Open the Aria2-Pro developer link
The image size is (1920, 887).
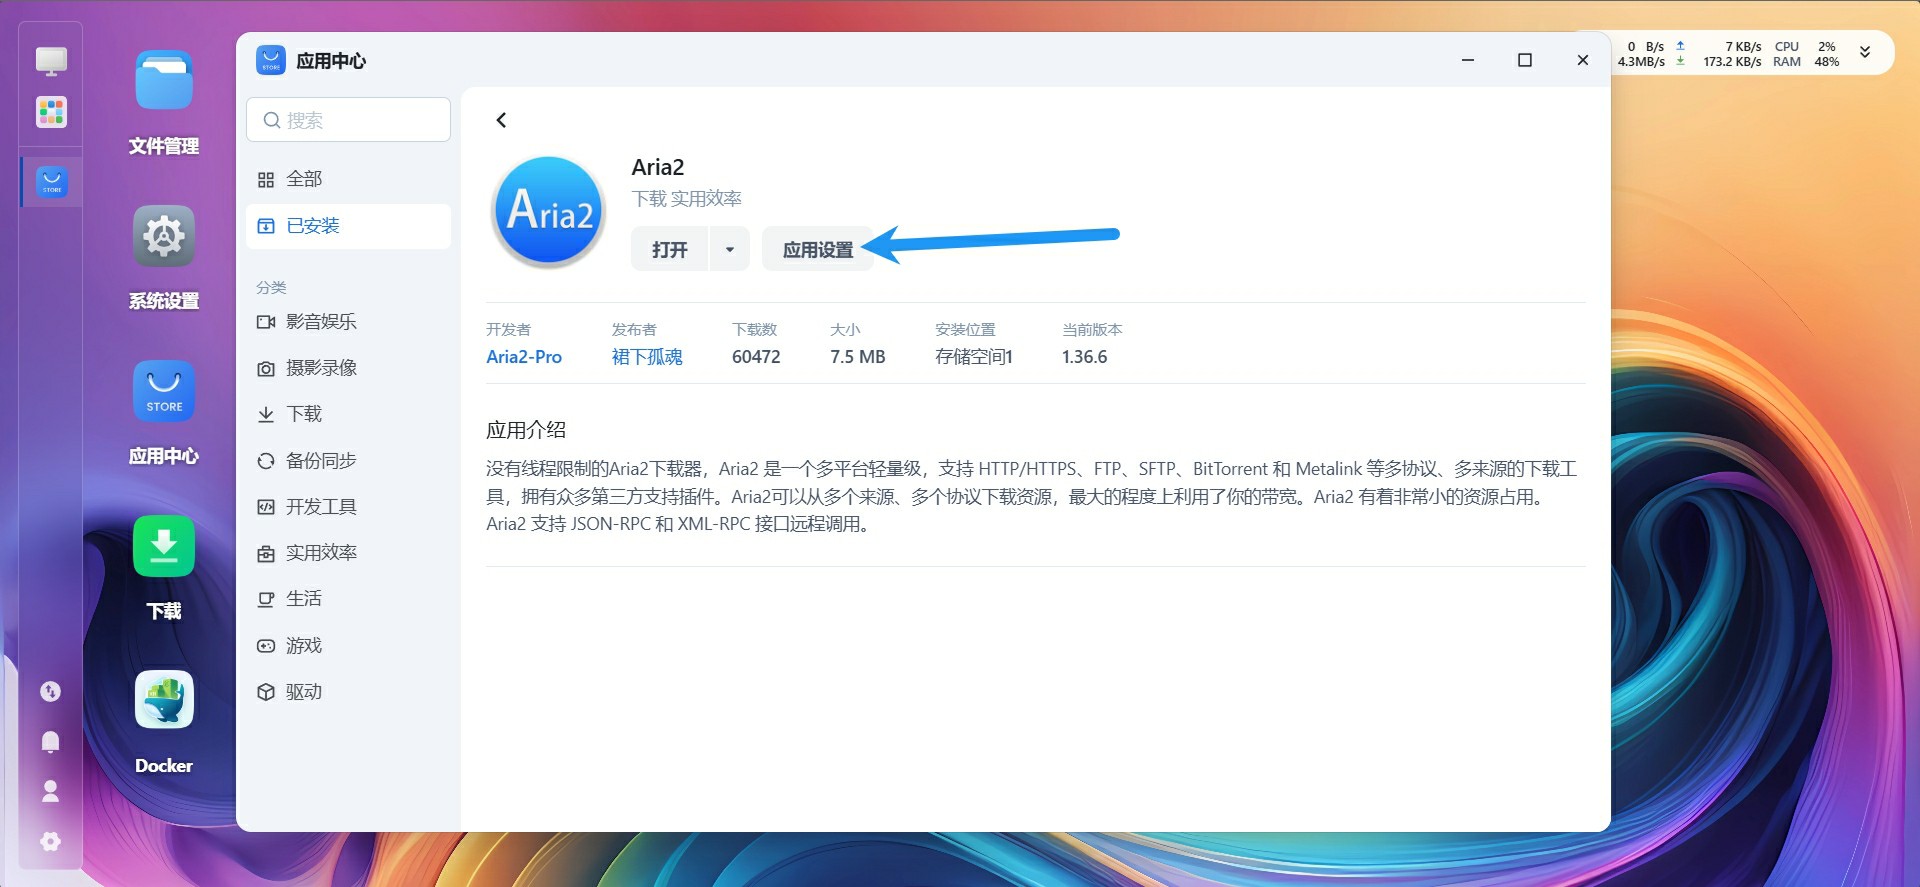click(x=524, y=357)
